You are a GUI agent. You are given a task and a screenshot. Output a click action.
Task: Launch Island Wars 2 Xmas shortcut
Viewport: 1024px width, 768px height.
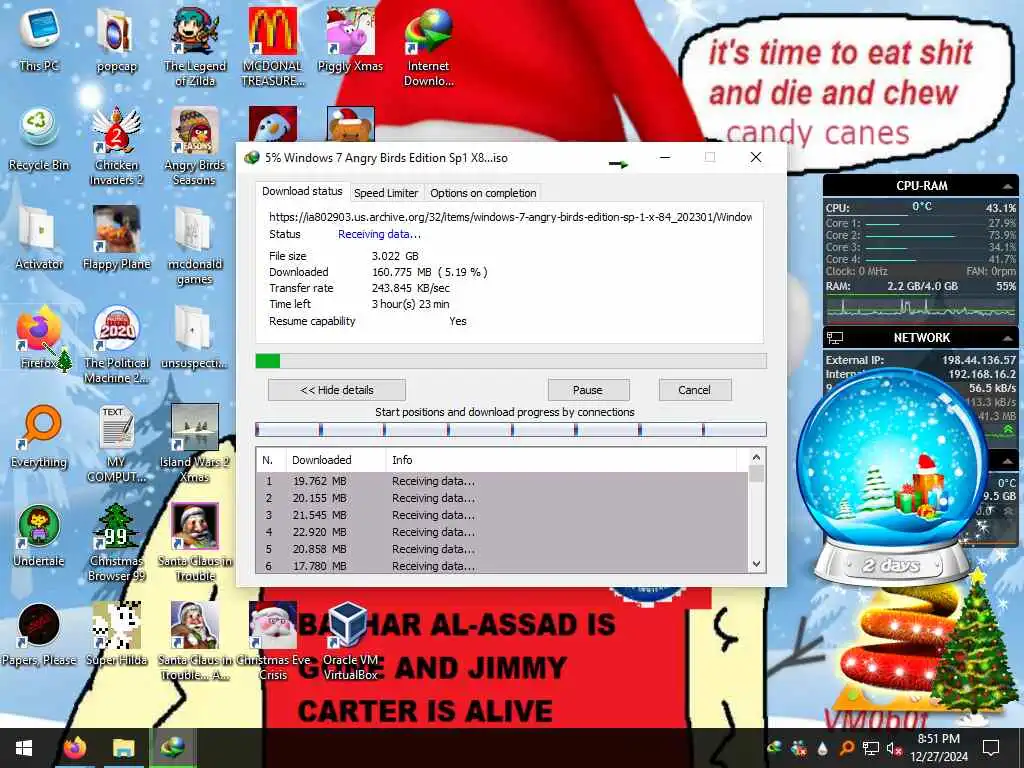coord(195,443)
